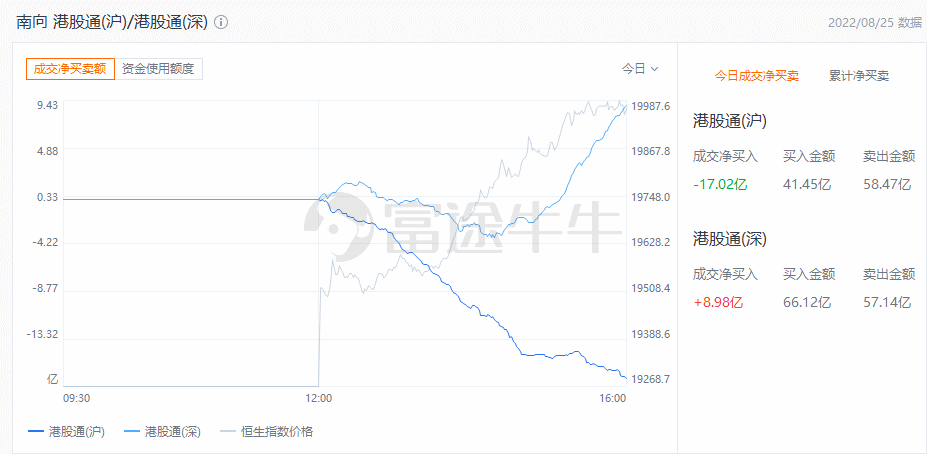Select 今日成交净买卖 tab
The image size is (927, 454).
click(757, 76)
